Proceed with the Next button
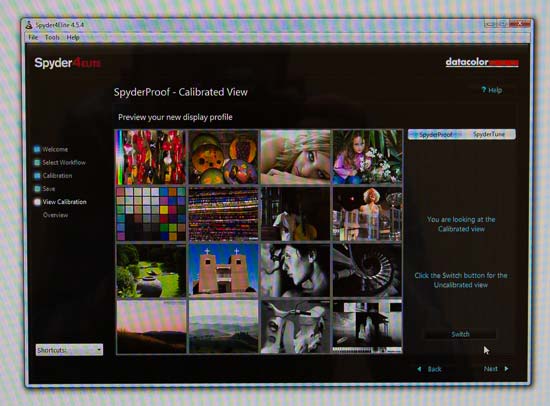This screenshot has height=406, width=550. coord(490,369)
